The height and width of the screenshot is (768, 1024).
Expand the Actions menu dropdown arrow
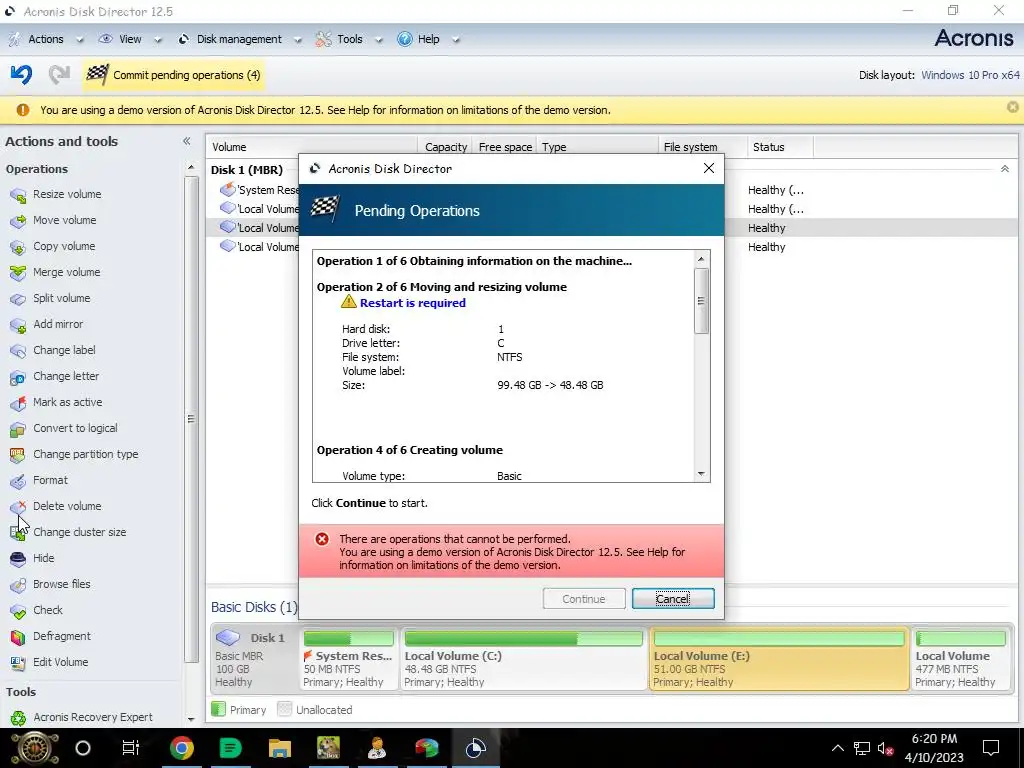pyautogui.click(x=80, y=40)
